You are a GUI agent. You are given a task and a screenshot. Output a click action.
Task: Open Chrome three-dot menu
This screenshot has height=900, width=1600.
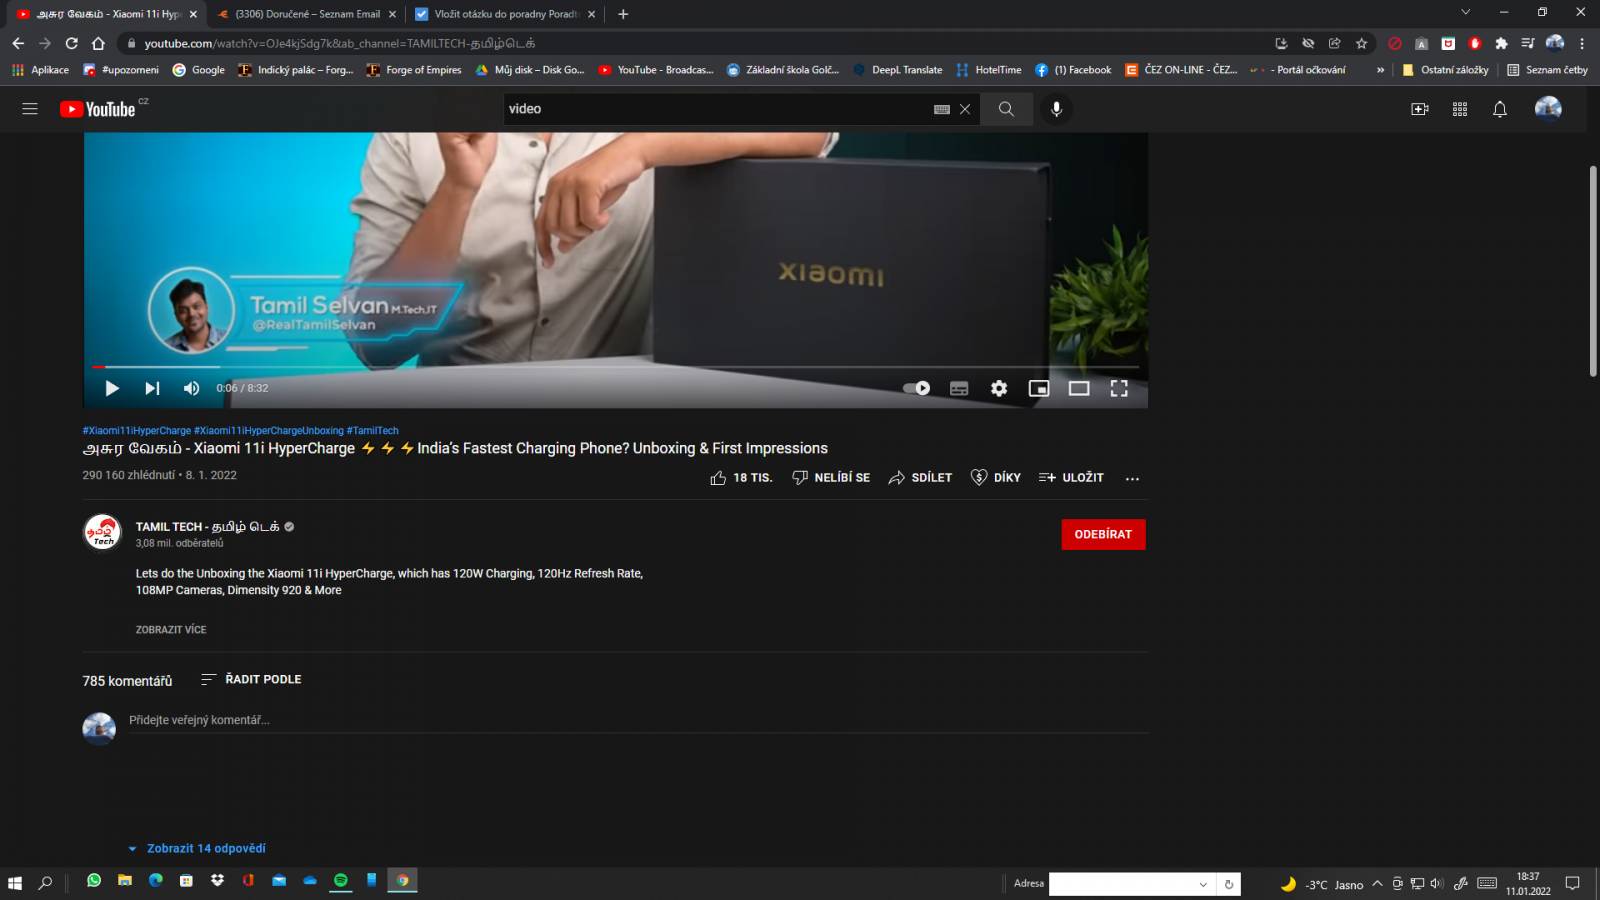[x=1582, y=43]
